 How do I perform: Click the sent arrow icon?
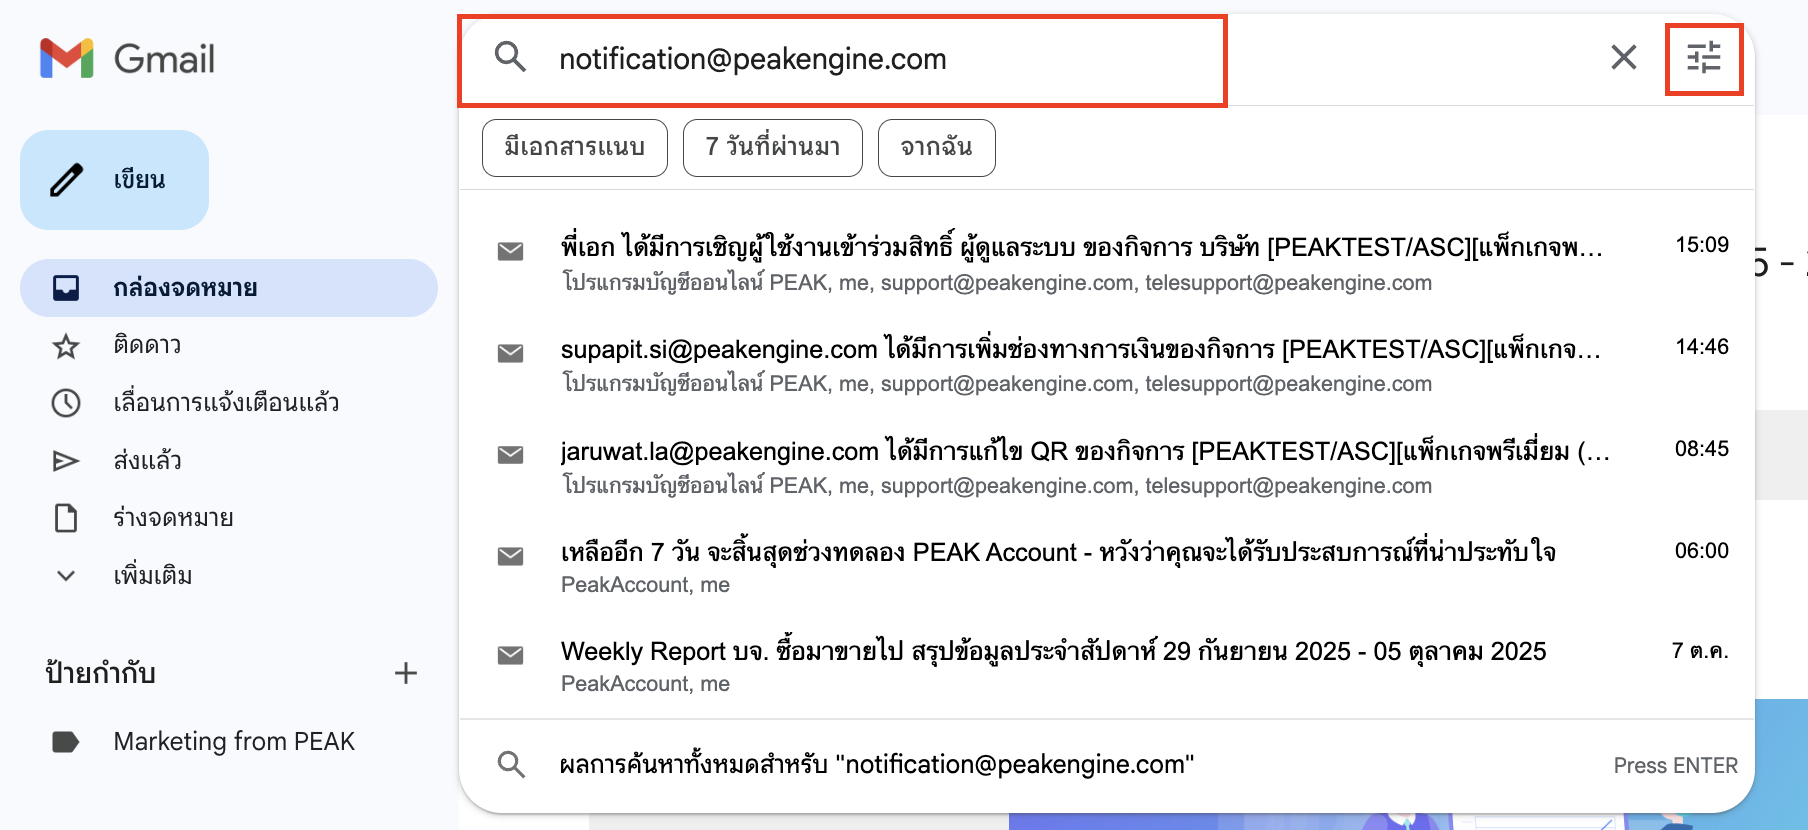pos(66,461)
